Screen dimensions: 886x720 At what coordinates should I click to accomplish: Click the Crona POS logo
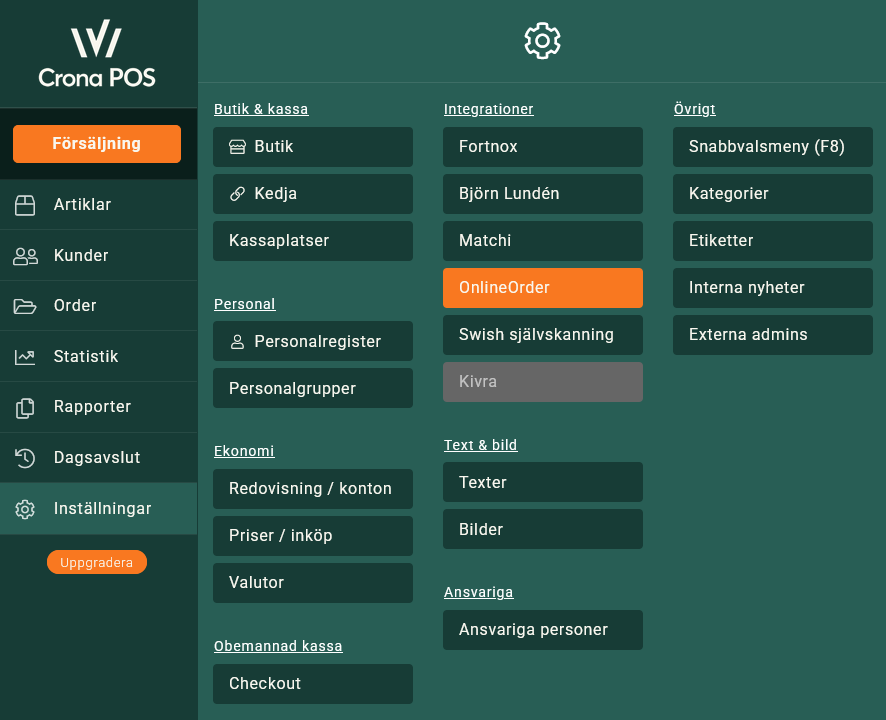pyautogui.click(x=97, y=56)
